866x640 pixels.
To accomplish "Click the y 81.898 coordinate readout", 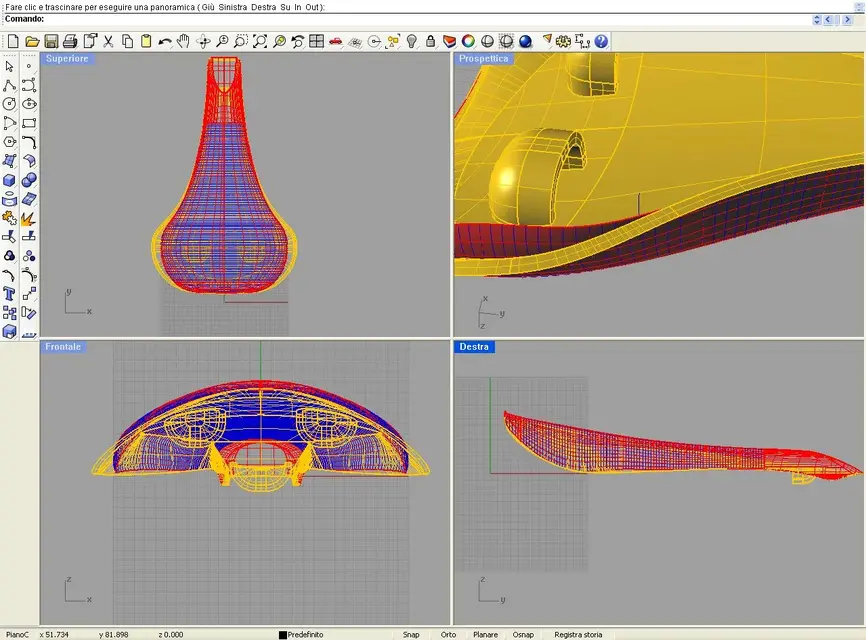I will pos(114,634).
